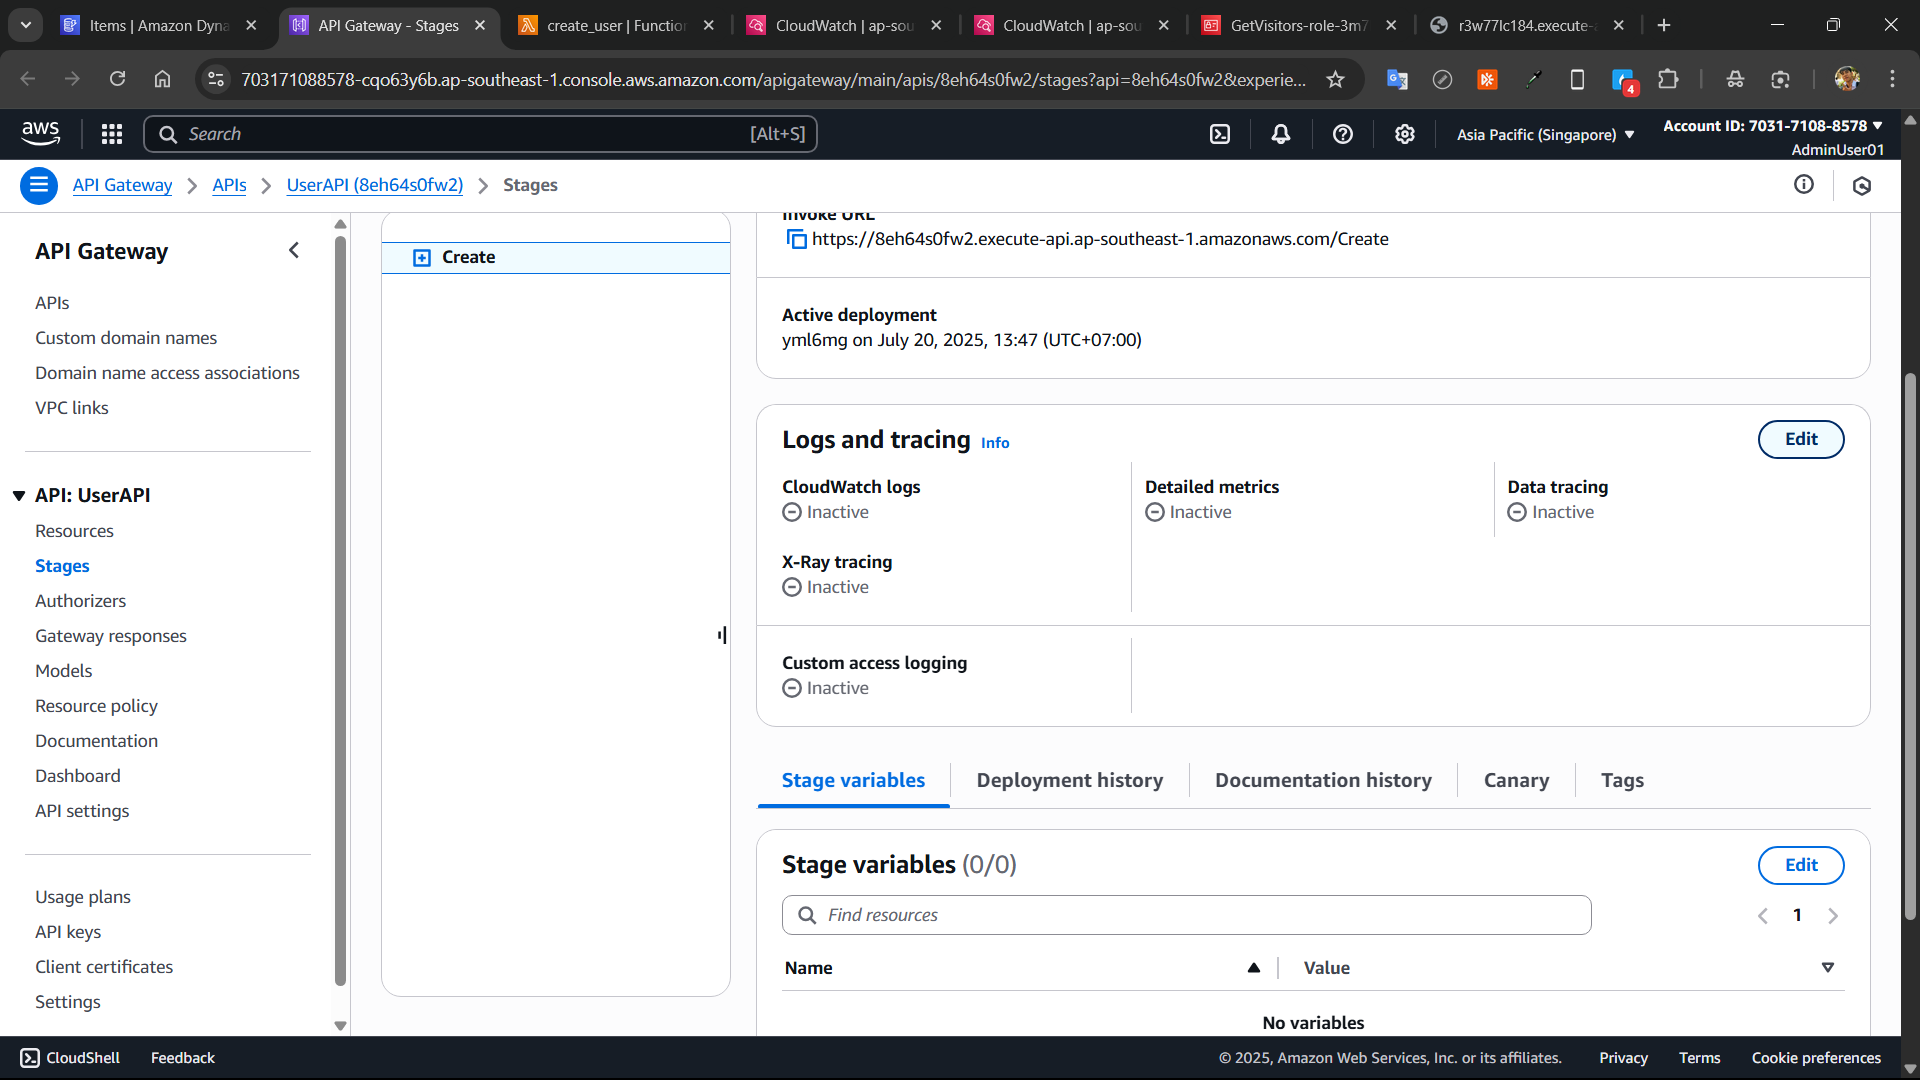Image resolution: width=1920 pixels, height=1080 pixels.
Task: Open API keys in the sidebar
Action: pyautogui.click(x=68, y=932)
